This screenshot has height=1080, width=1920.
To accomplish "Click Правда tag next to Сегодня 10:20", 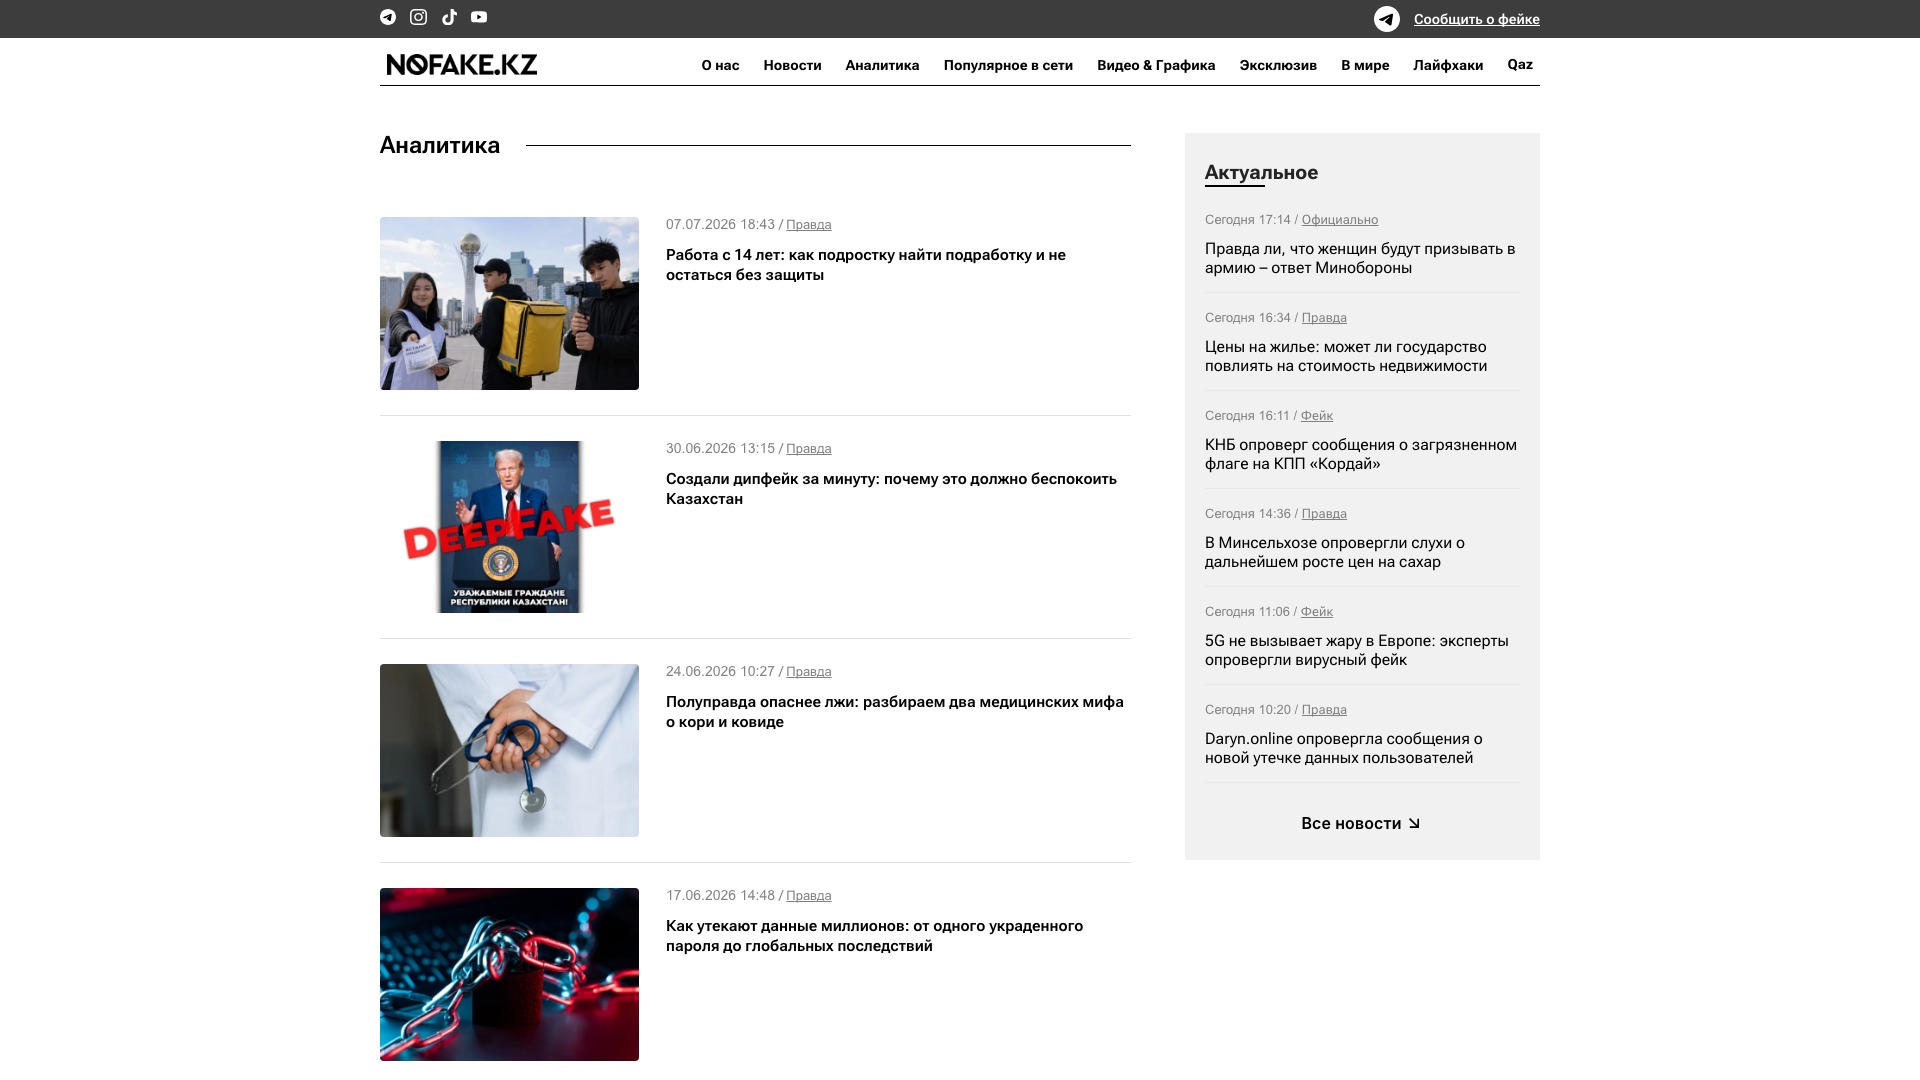I will coord(1324,710).
